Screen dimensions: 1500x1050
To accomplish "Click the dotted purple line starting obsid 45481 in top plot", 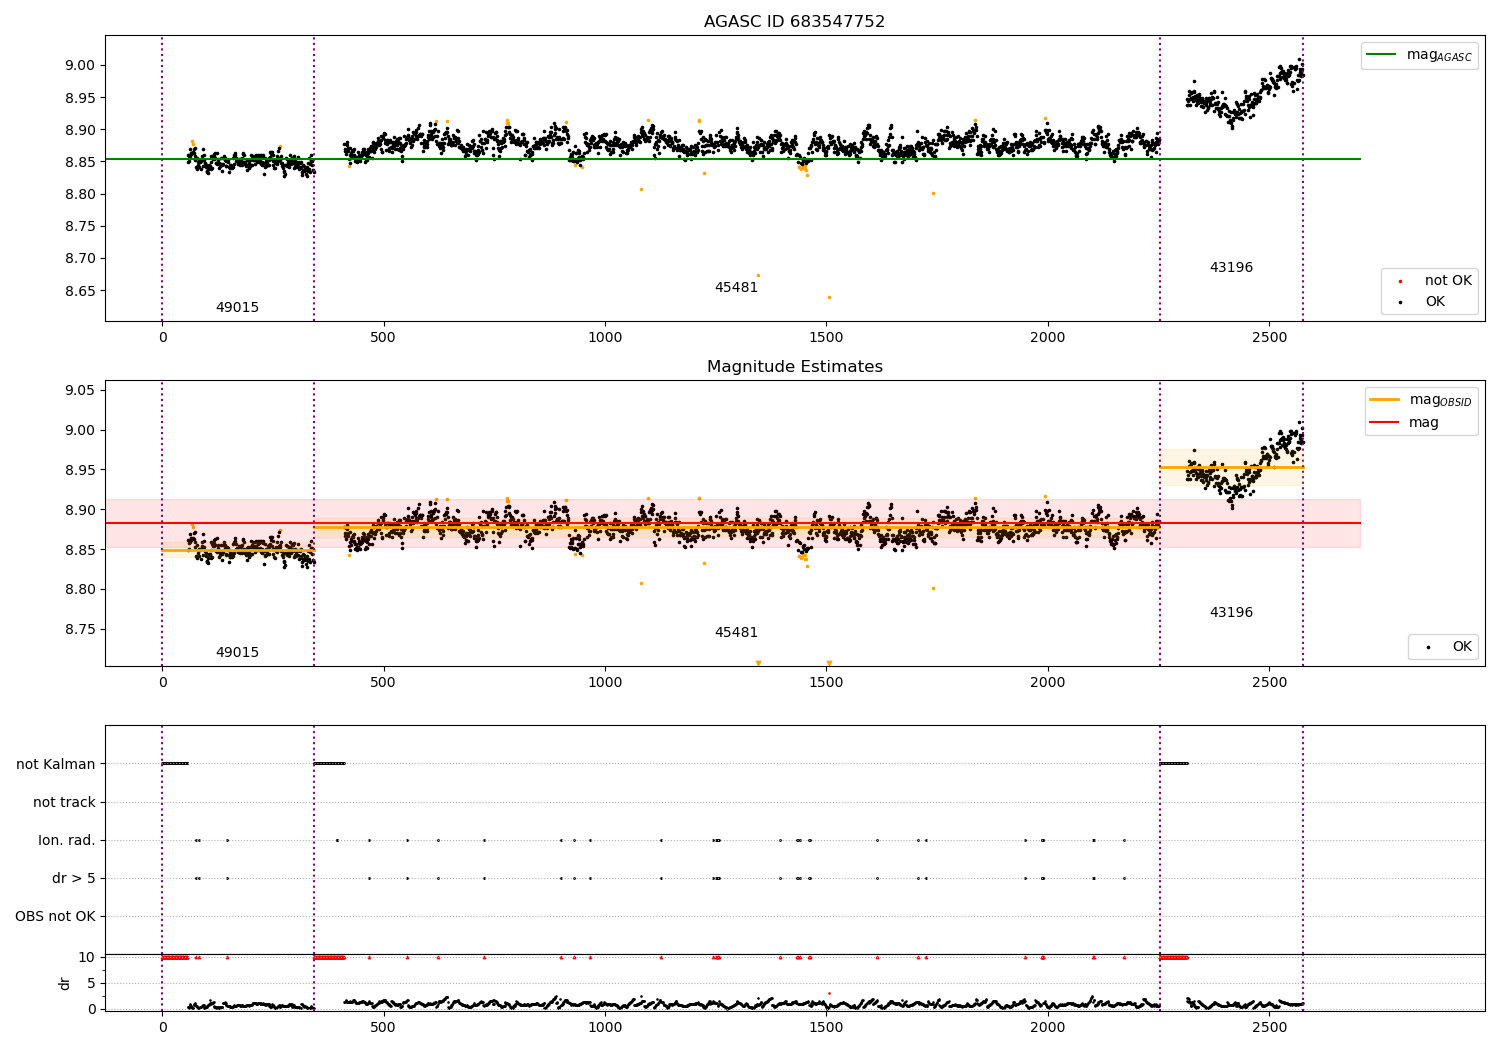I will coord(314,178).
